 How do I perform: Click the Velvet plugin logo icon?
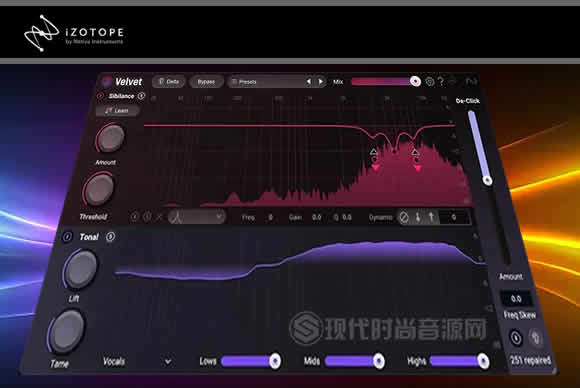[x=107, y=81]
